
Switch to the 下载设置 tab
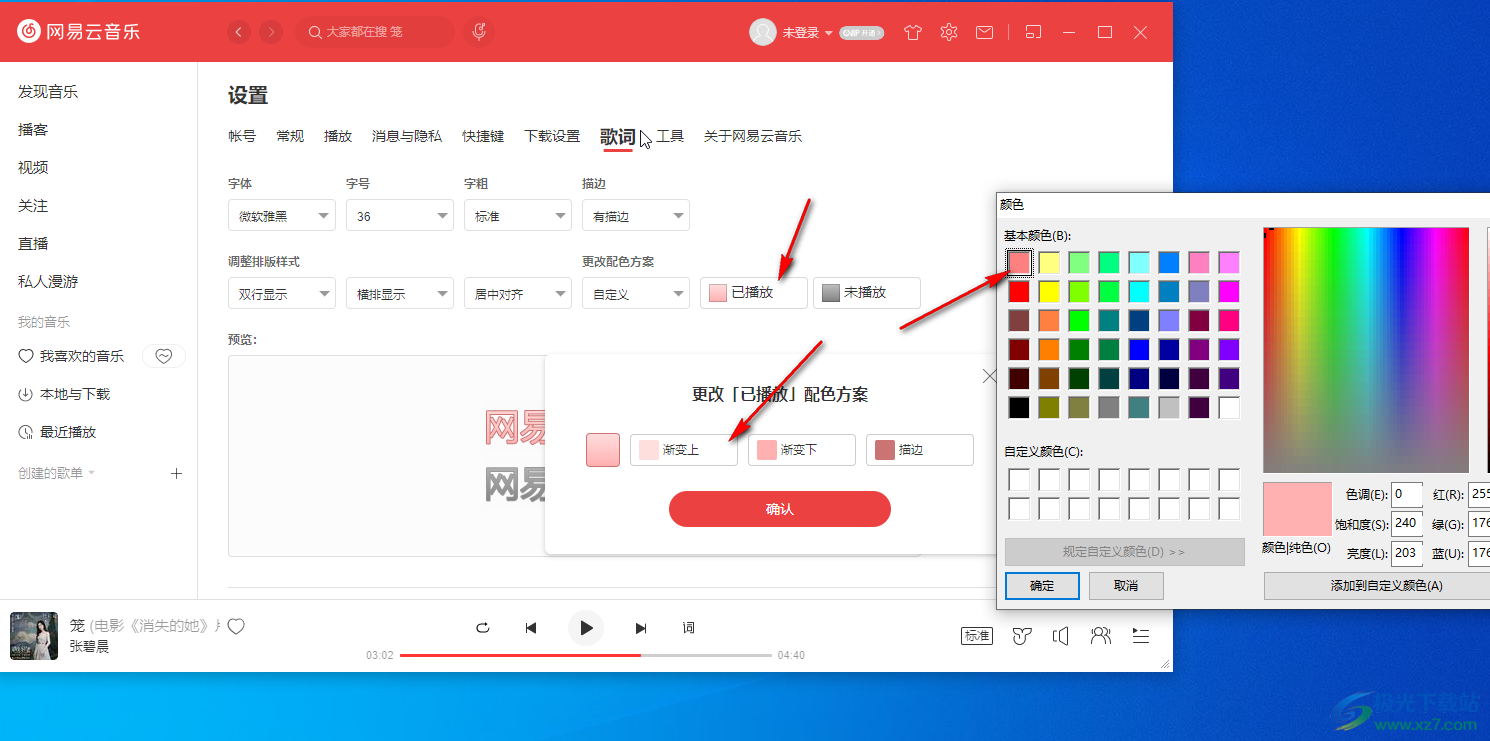[552, 136]
